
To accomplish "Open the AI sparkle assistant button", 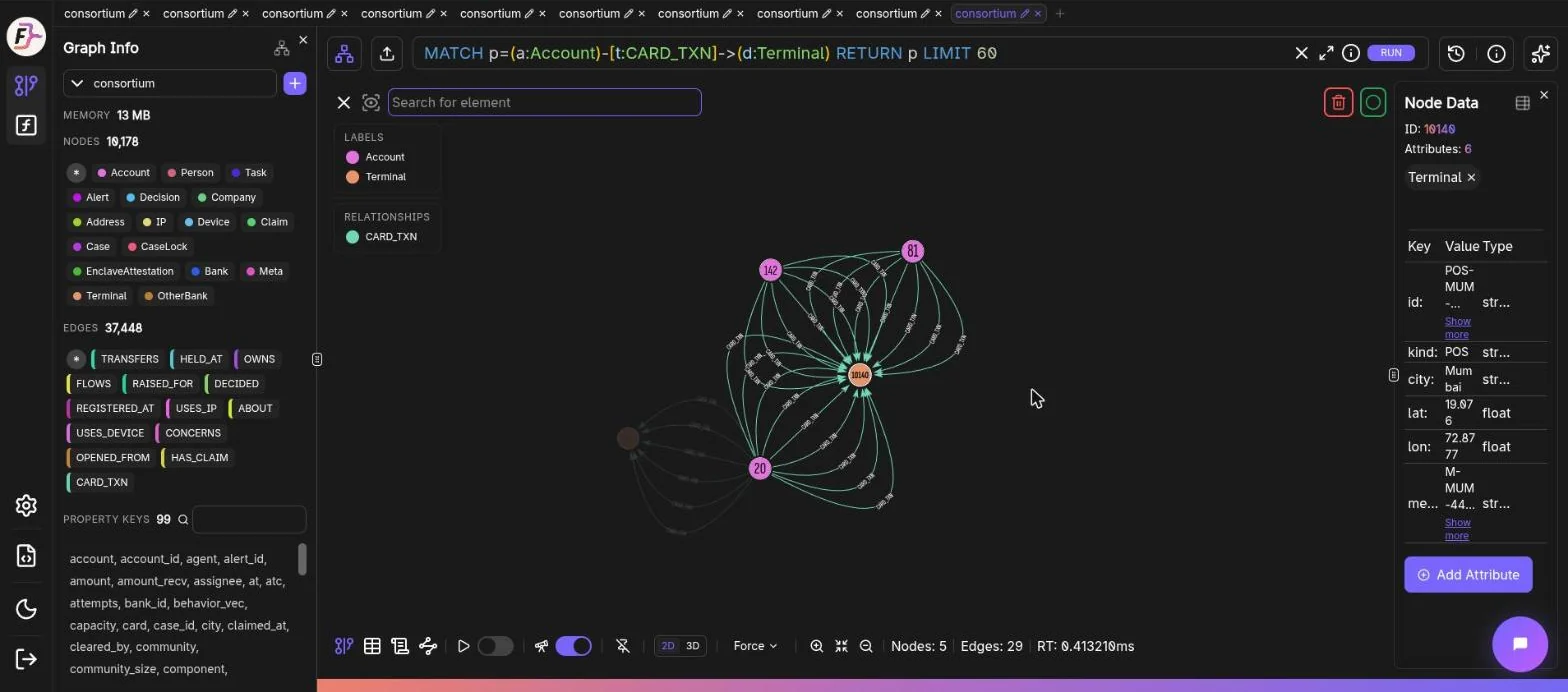I will (x=1541, y=54).
